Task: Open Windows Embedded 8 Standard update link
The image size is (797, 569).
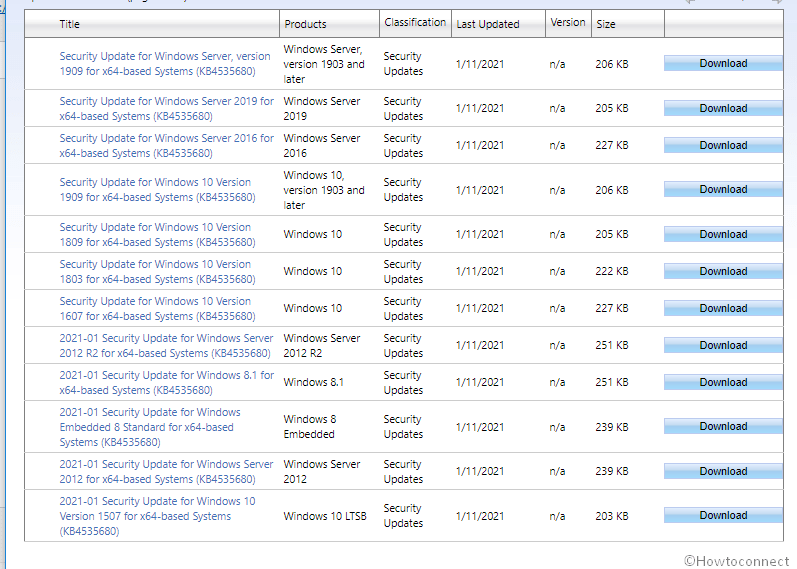Action: 150,427
